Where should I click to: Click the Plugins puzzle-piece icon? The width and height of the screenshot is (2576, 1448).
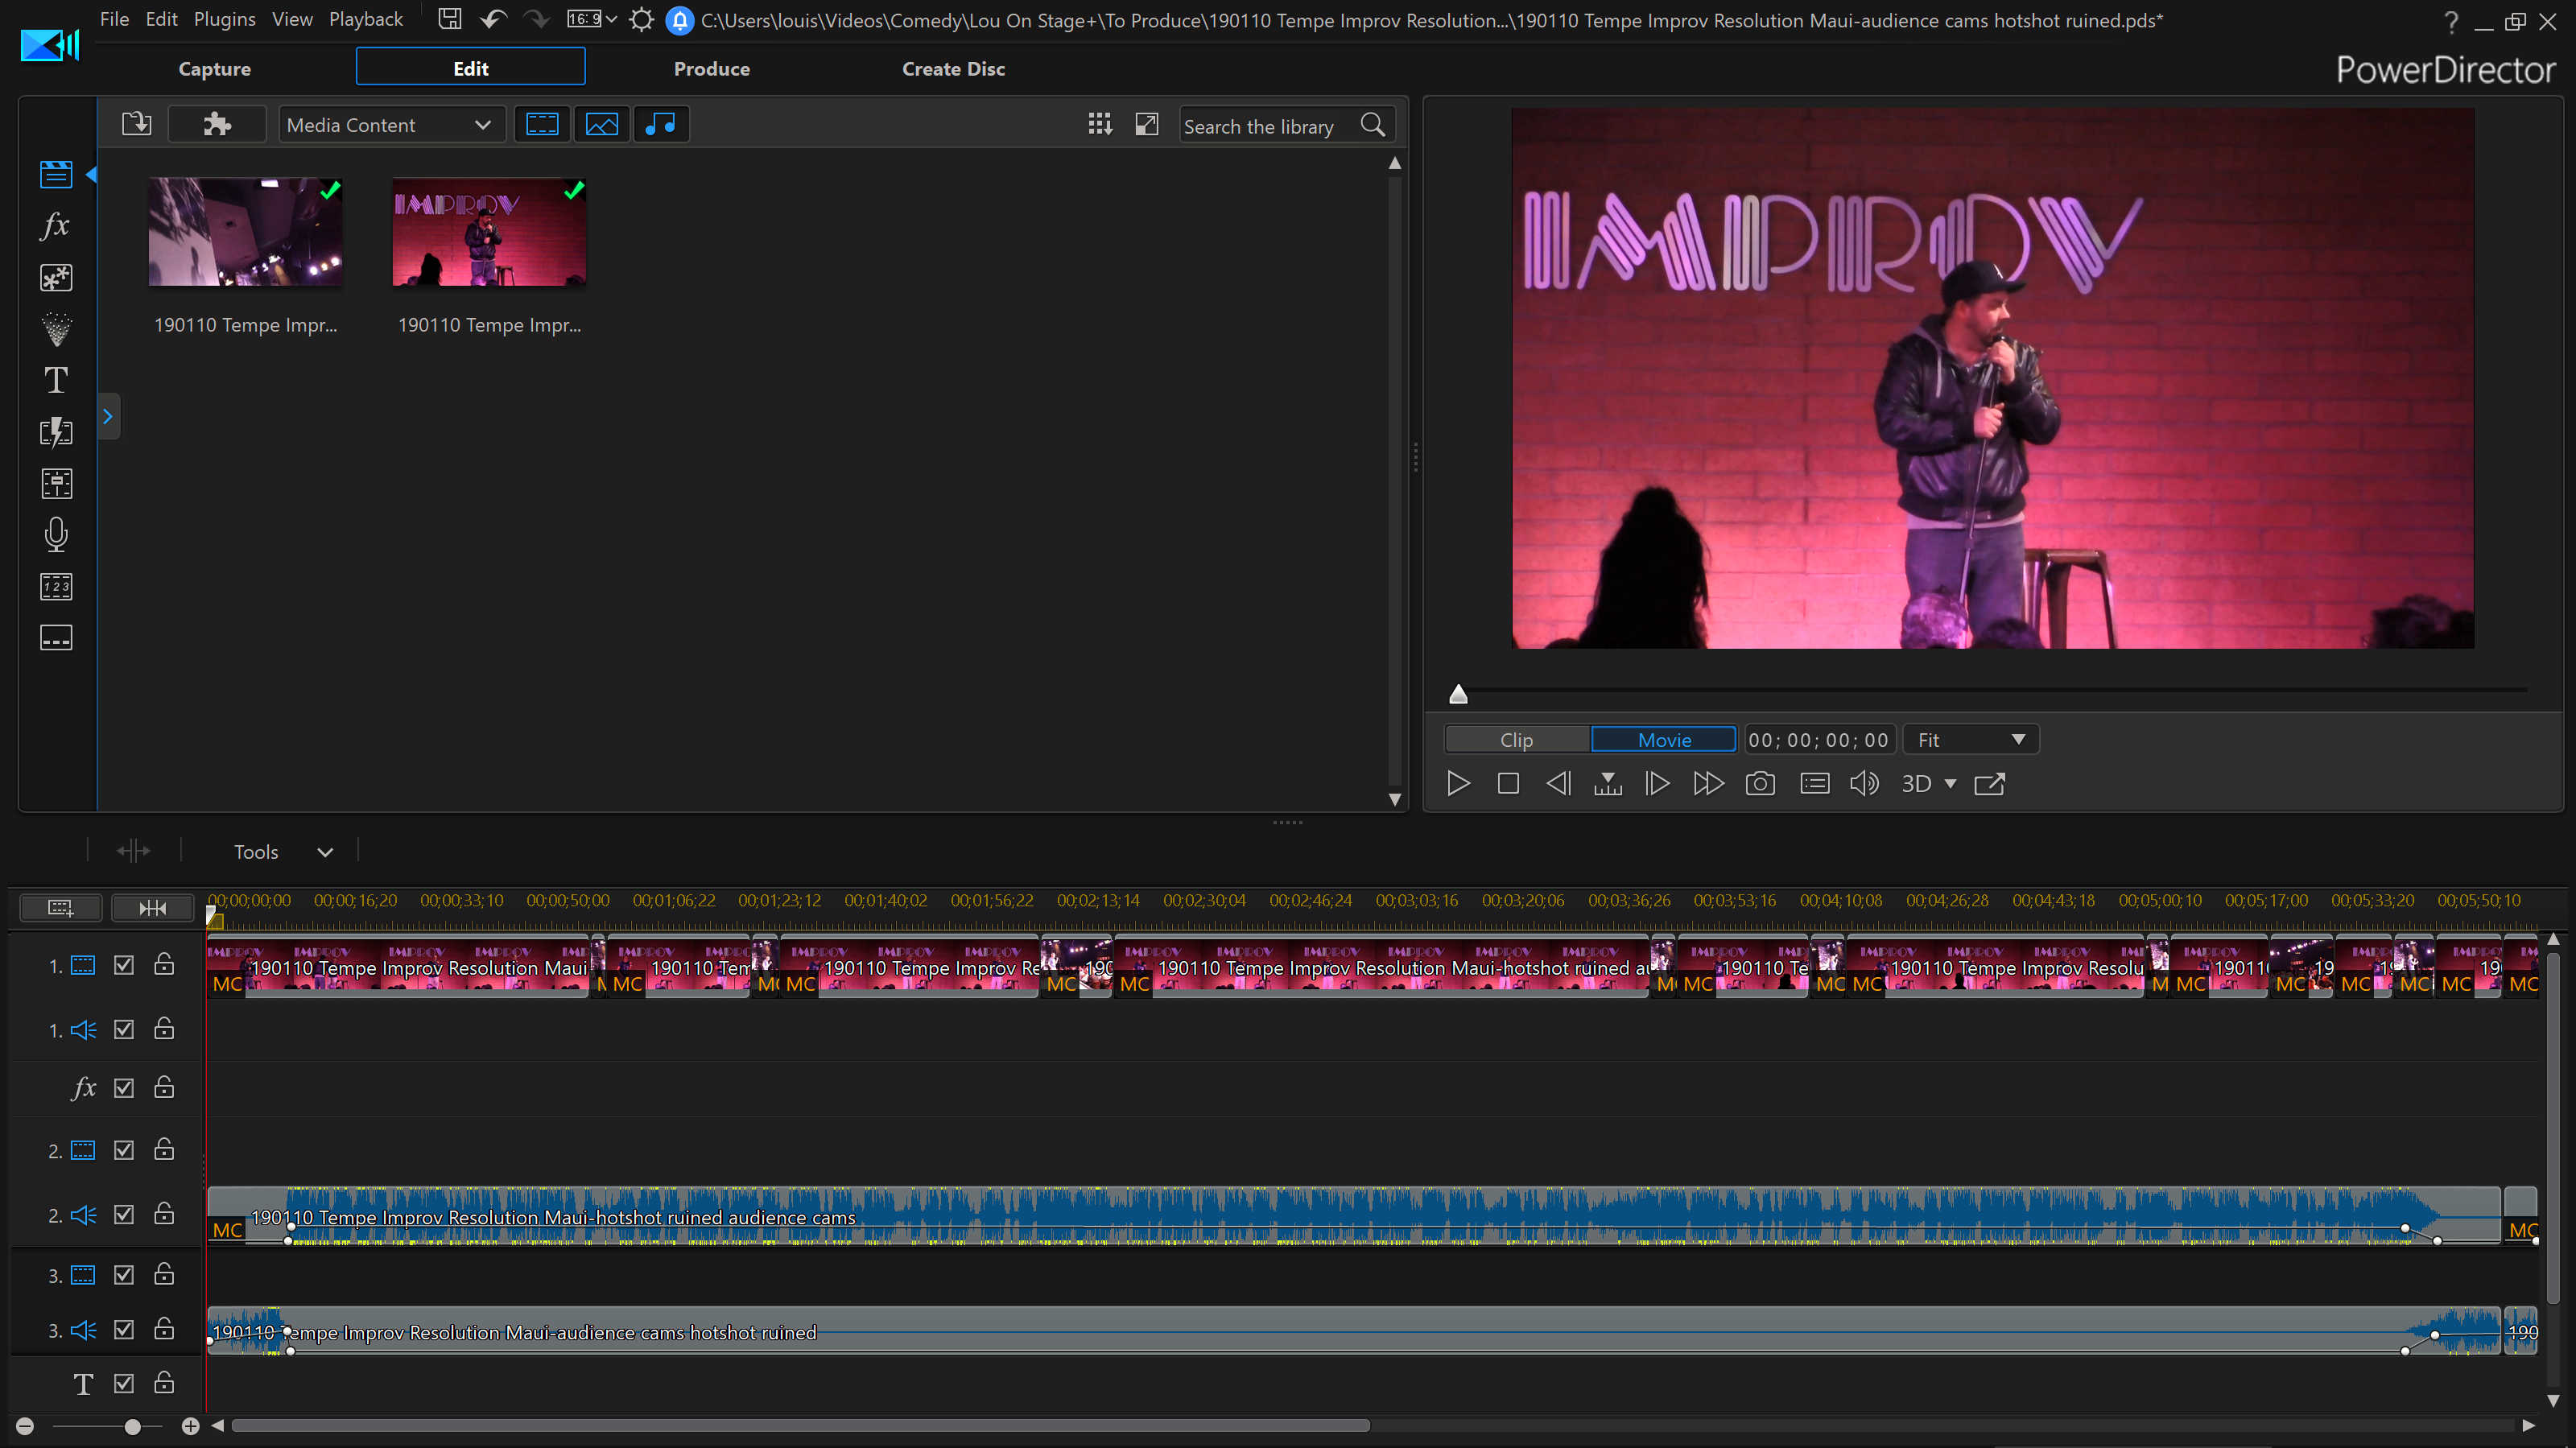tap(217, 124)
